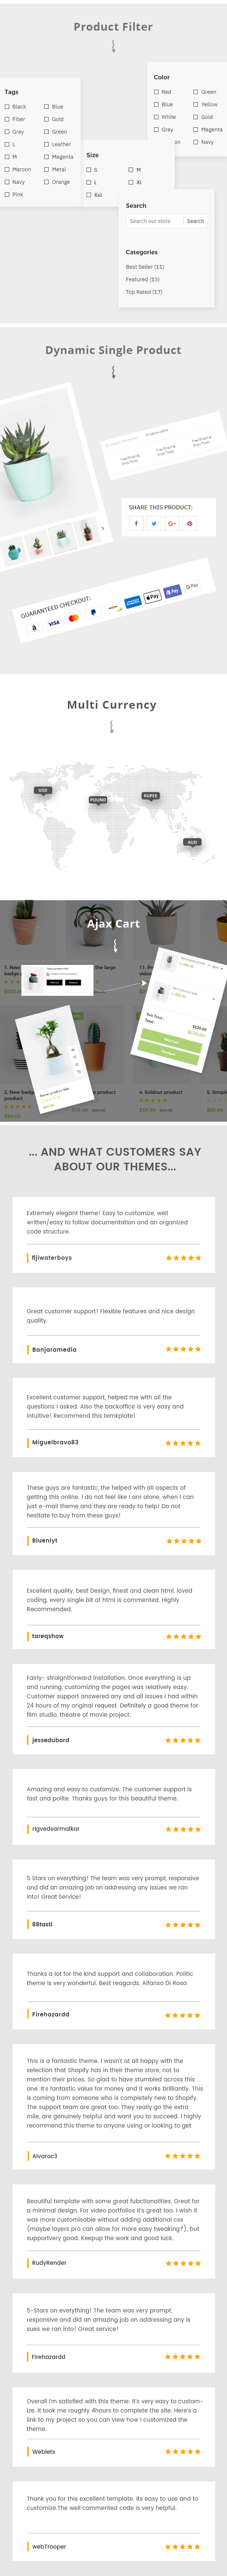Screen dimensions: 227x2576
Task: Share product on Facebook icon
Action: [136, 523]
